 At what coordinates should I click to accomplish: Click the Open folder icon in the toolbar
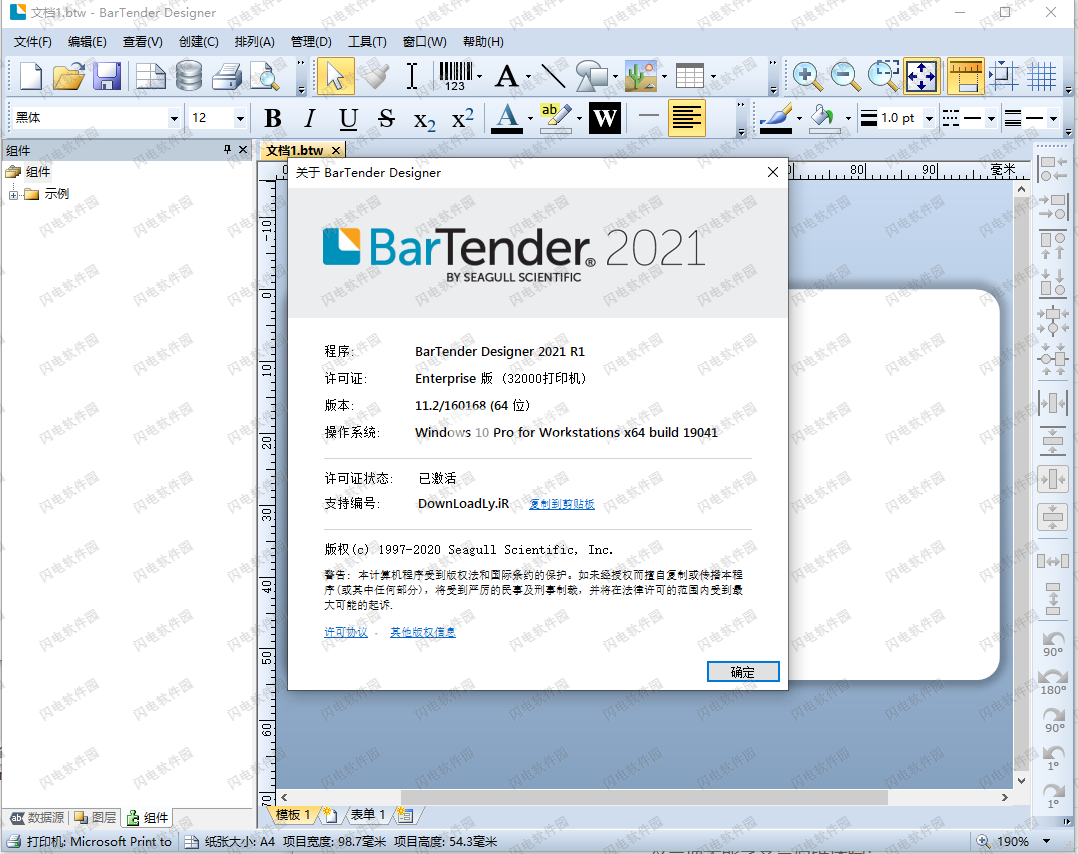pyautogui.click(x=69, y=76)
